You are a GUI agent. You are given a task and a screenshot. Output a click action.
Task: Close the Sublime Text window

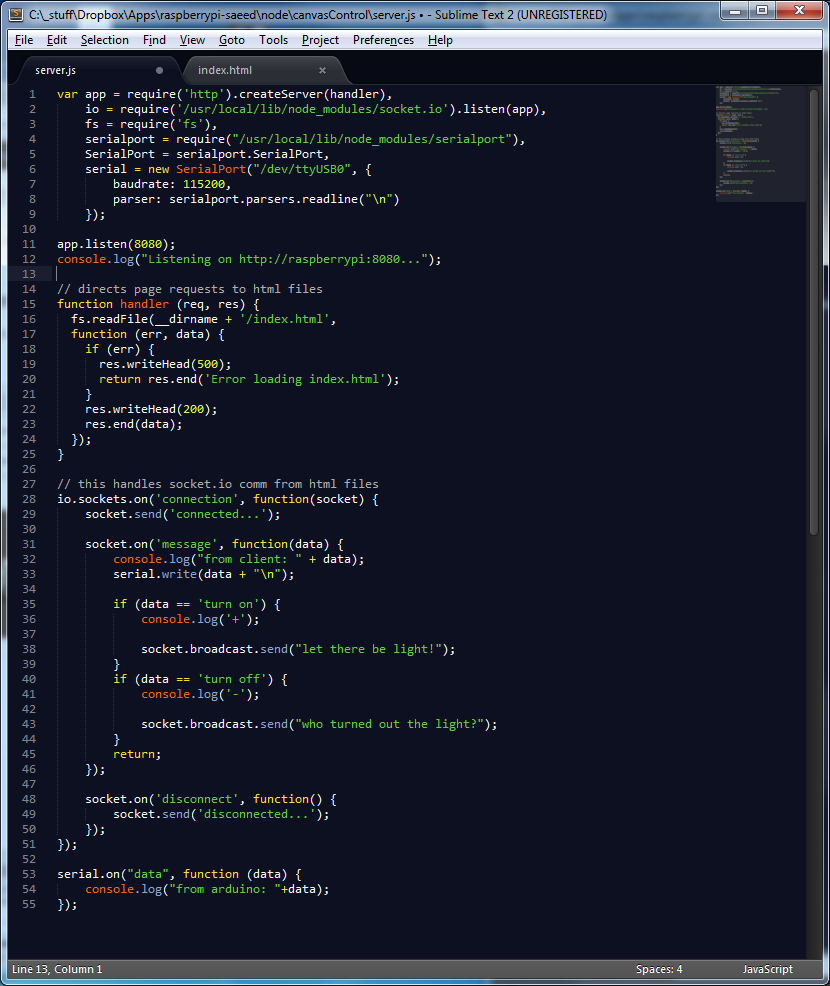click(799, 11)
